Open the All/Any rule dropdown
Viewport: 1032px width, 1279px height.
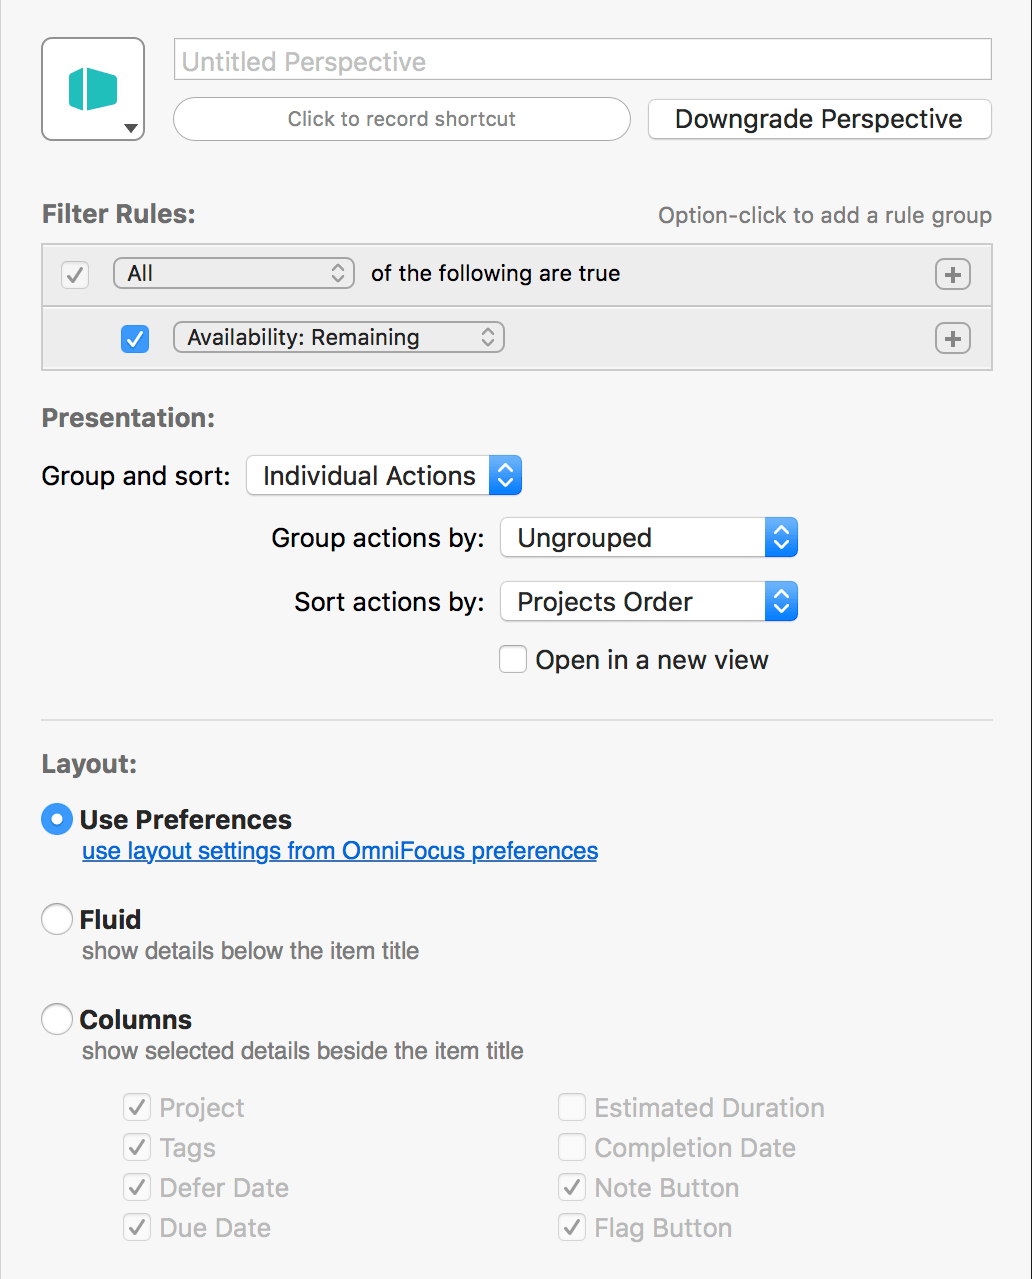click(234, 274)
